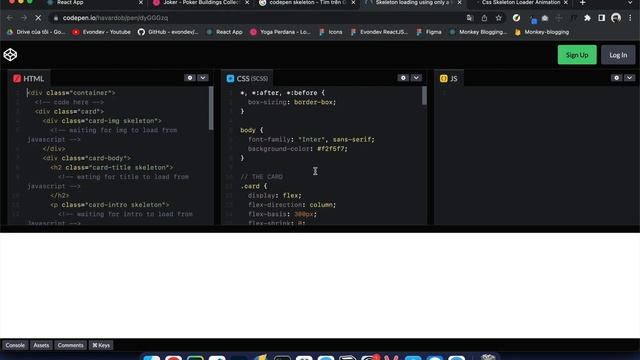
Task: Click the green Sign Up button
Action: point(577,55)
